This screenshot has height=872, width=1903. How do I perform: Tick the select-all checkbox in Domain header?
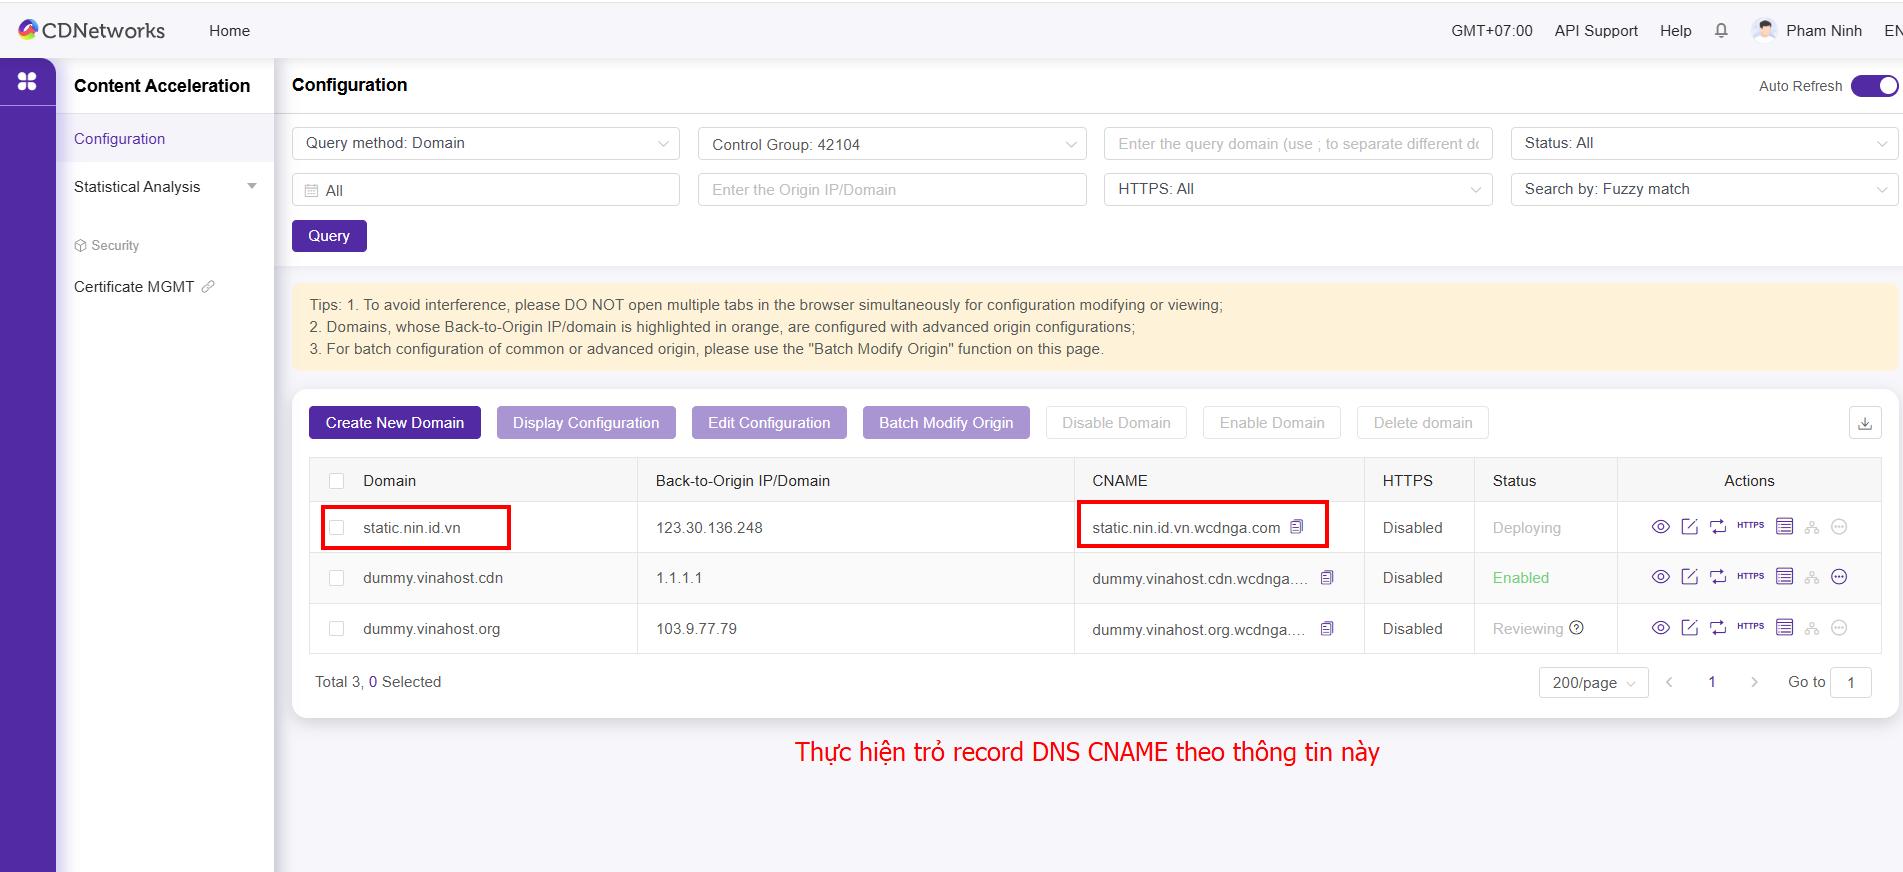click(x=337, y=481)
